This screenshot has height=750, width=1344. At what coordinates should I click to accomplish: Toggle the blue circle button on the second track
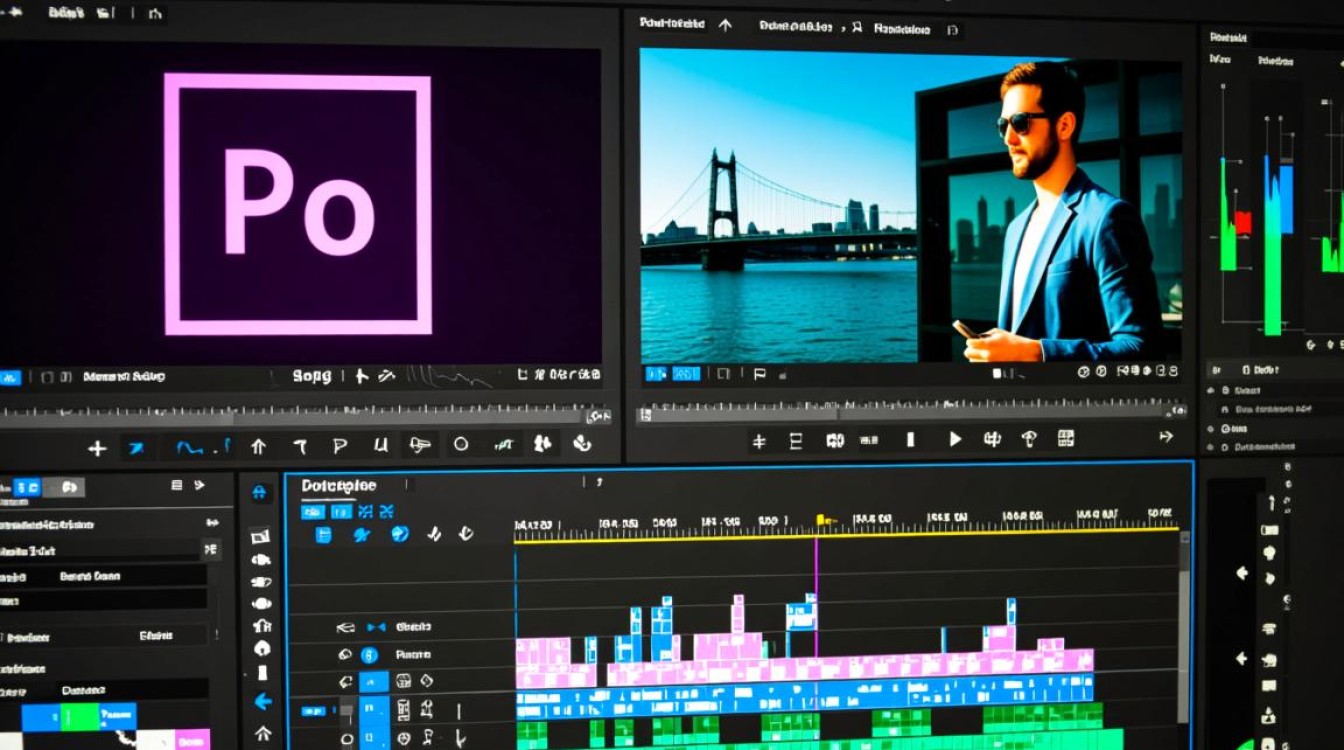[x=369, y=655]
